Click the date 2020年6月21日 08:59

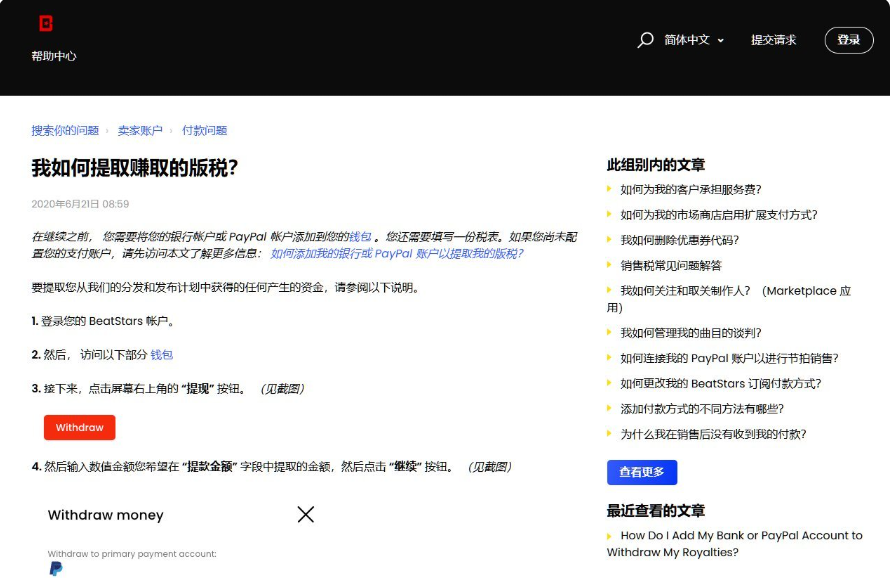[80, 204]
